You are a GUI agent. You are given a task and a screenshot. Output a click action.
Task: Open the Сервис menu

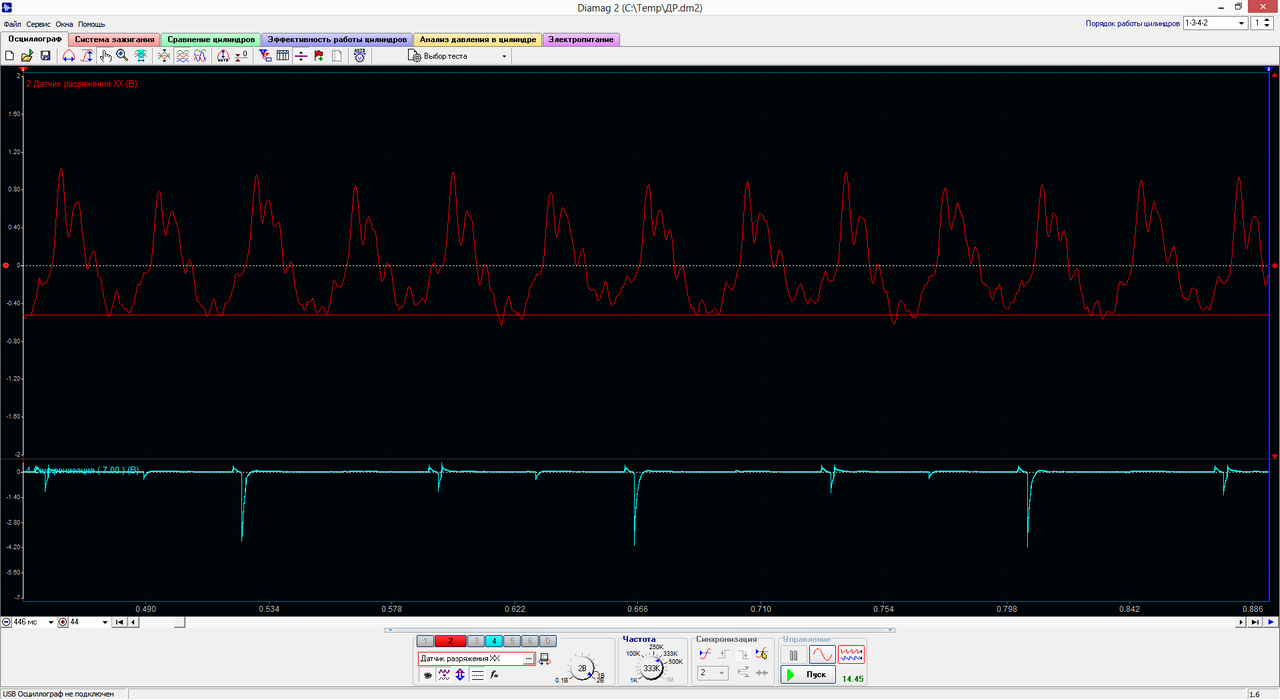click(39, 23)
